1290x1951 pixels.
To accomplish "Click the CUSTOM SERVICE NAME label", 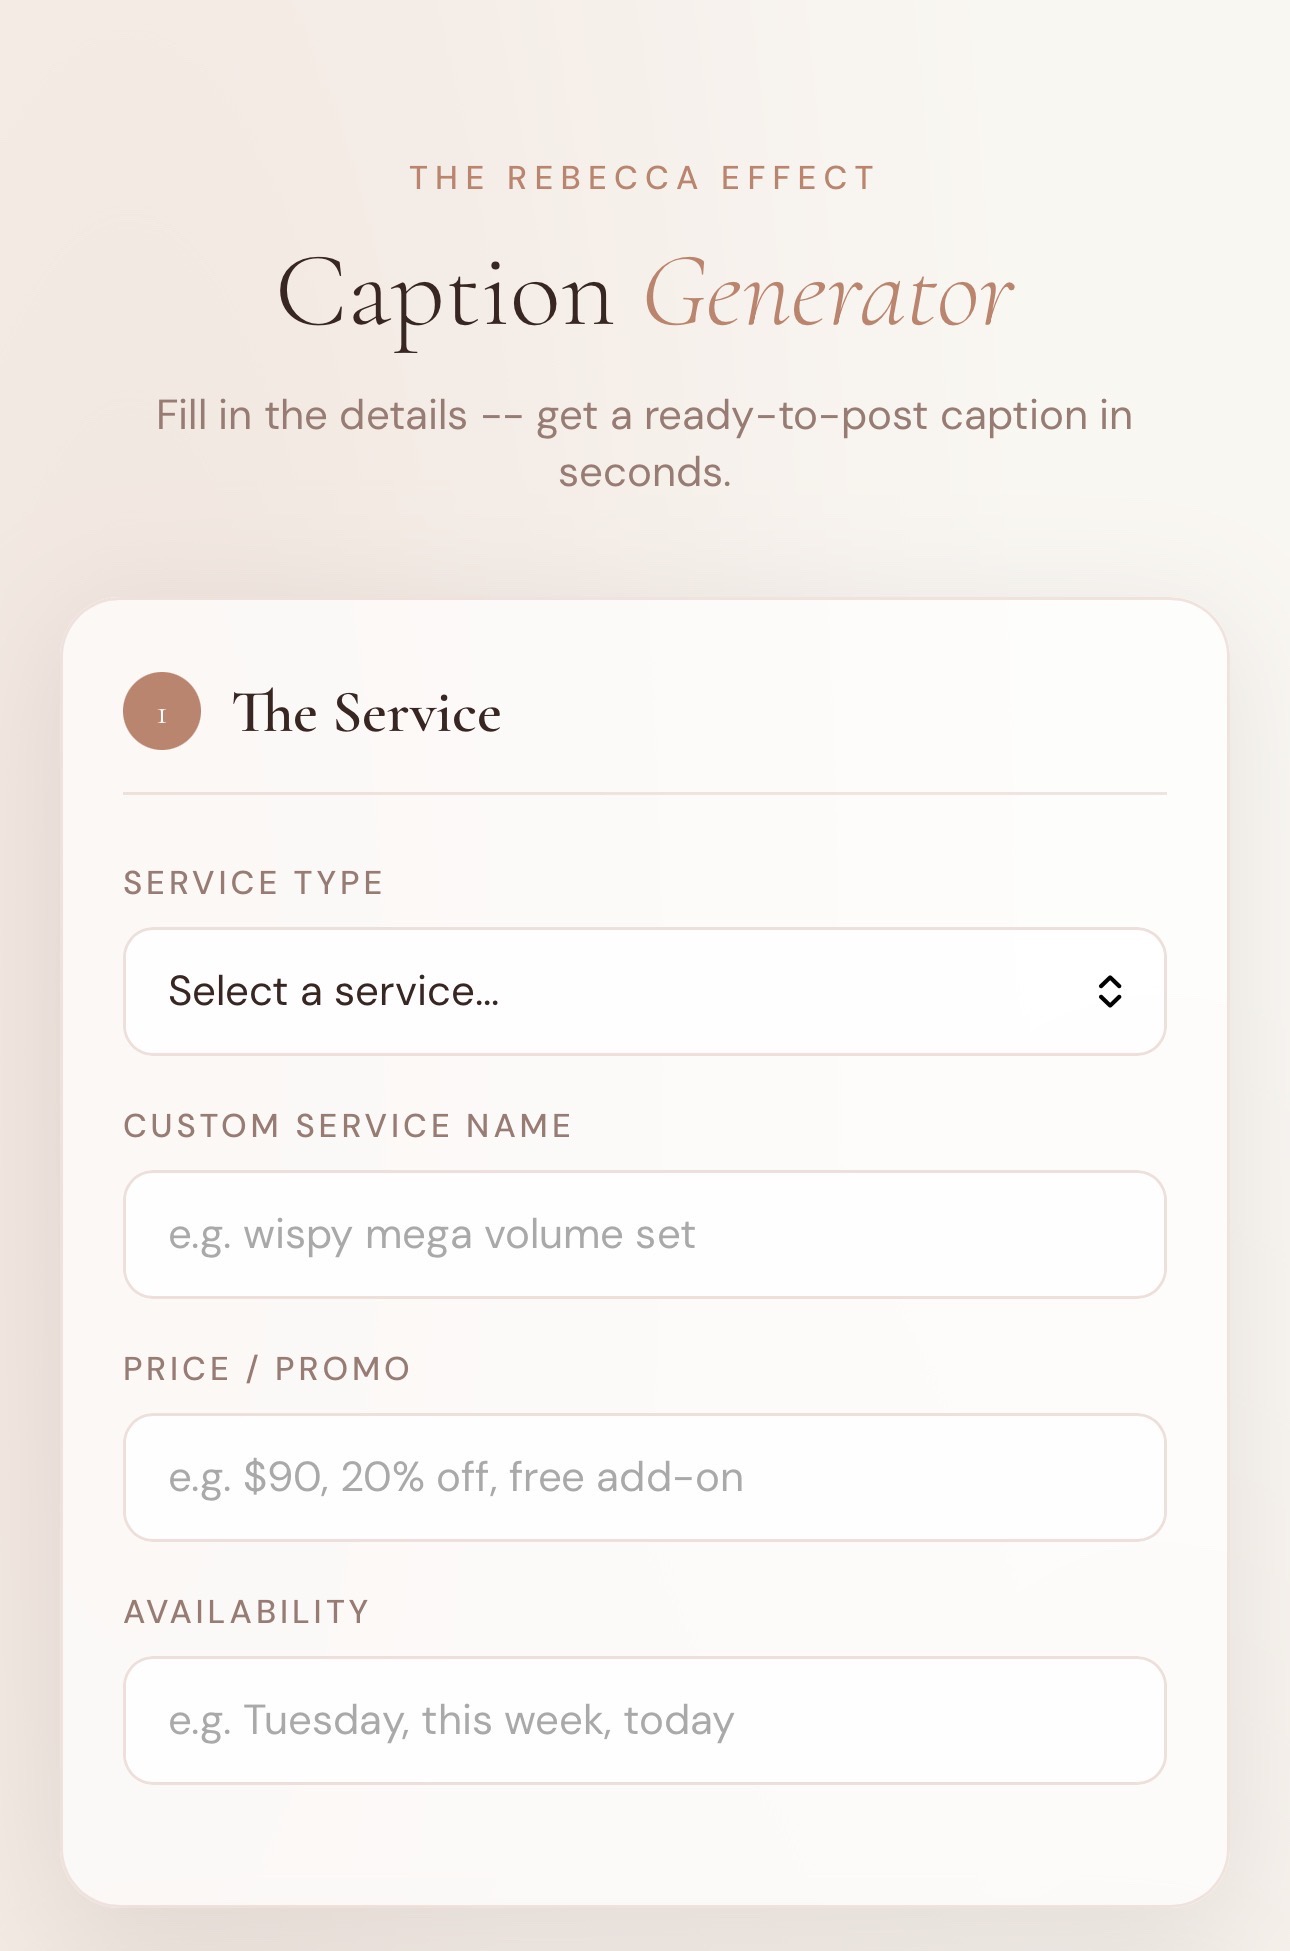I will pos(347,1125).
